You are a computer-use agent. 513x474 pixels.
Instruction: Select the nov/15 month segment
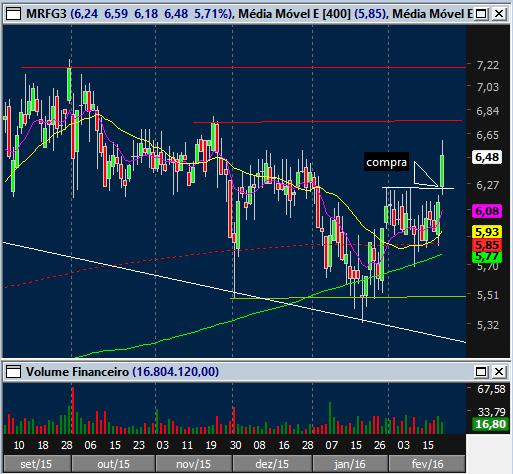tap(194, 464)
